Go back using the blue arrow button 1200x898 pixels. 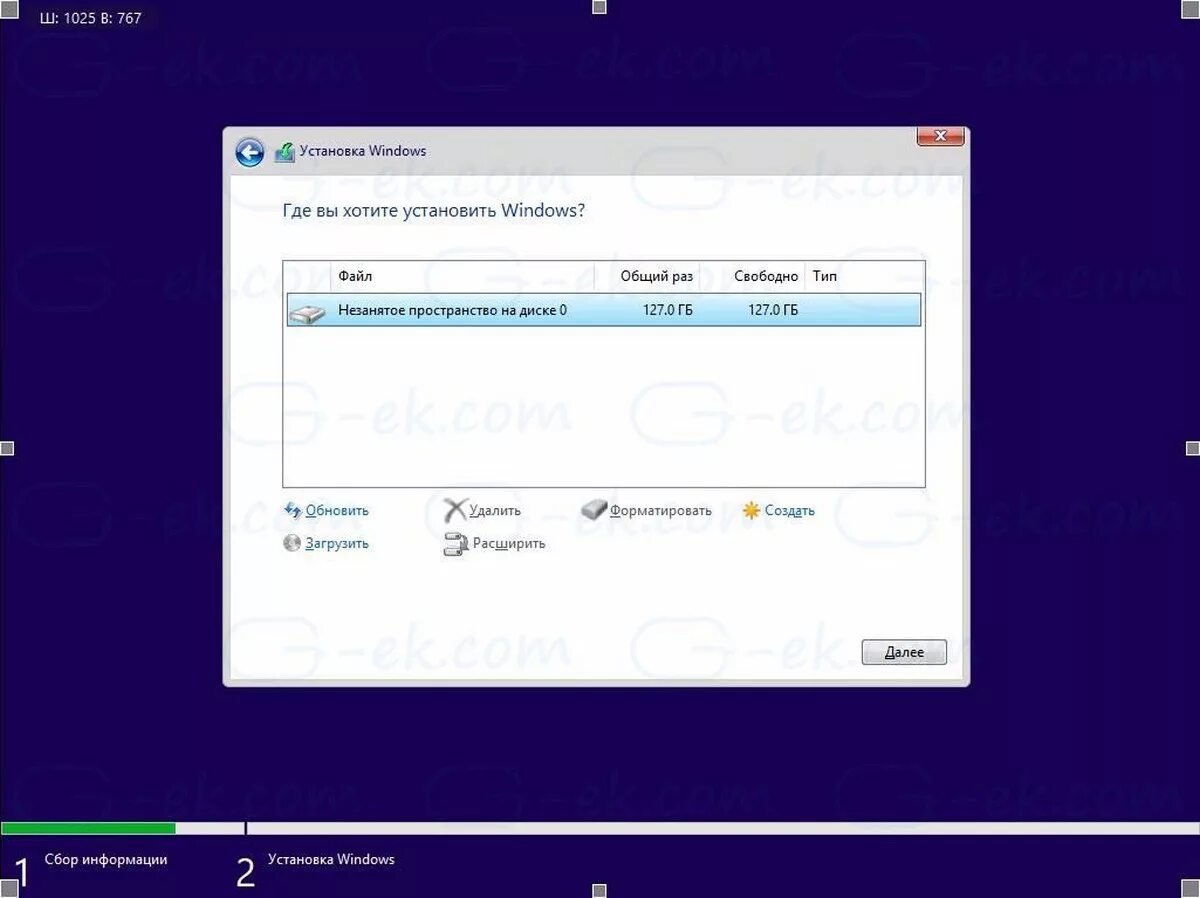[249, 152]
